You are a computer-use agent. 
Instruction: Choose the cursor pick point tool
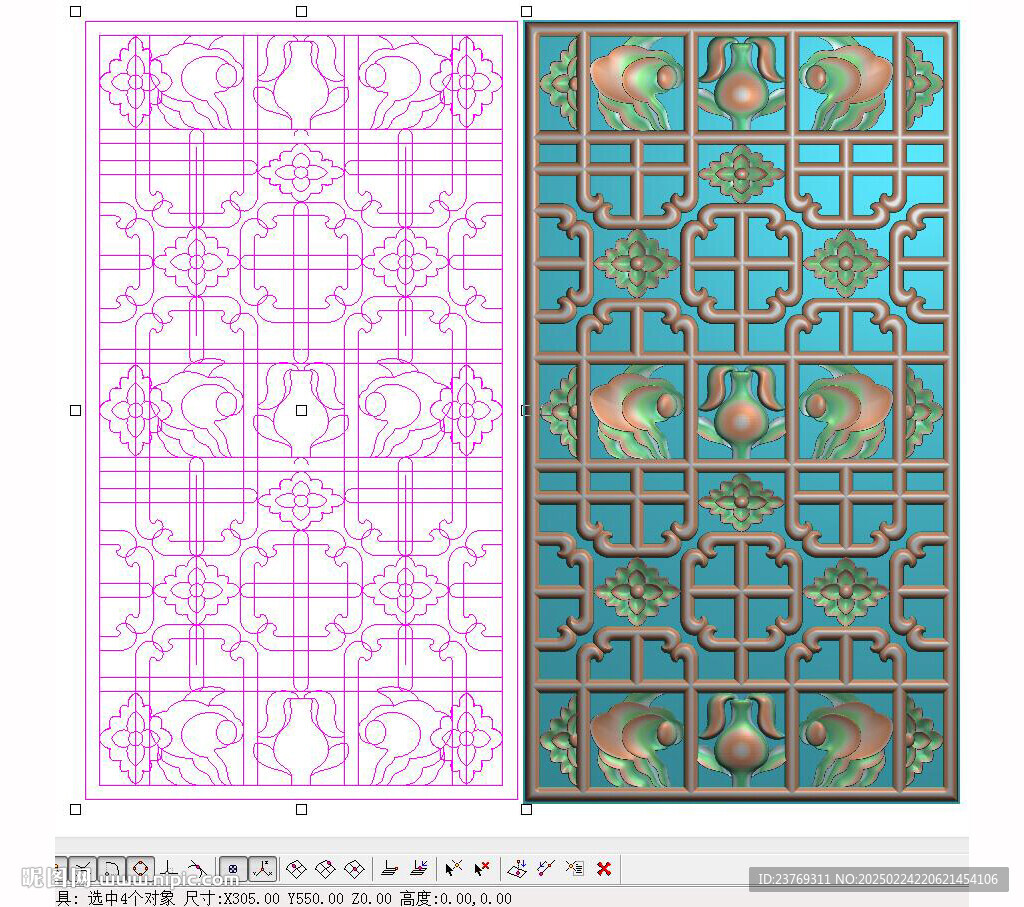click(x=453, y=869)
